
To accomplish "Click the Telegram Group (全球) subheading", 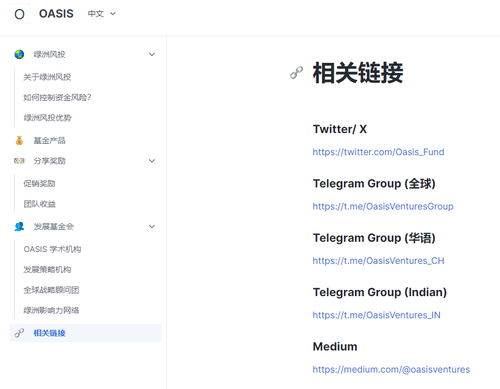I will (x=374, y=183).
